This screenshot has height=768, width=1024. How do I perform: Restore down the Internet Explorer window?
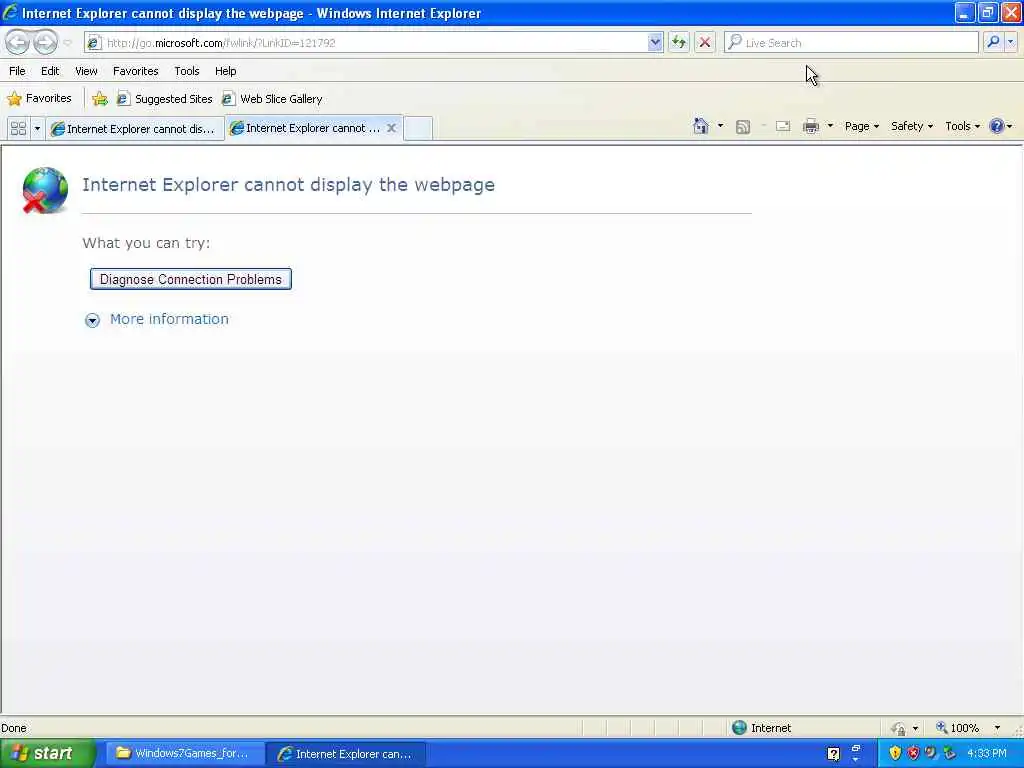pyautogui.click(x=987, y=12)
